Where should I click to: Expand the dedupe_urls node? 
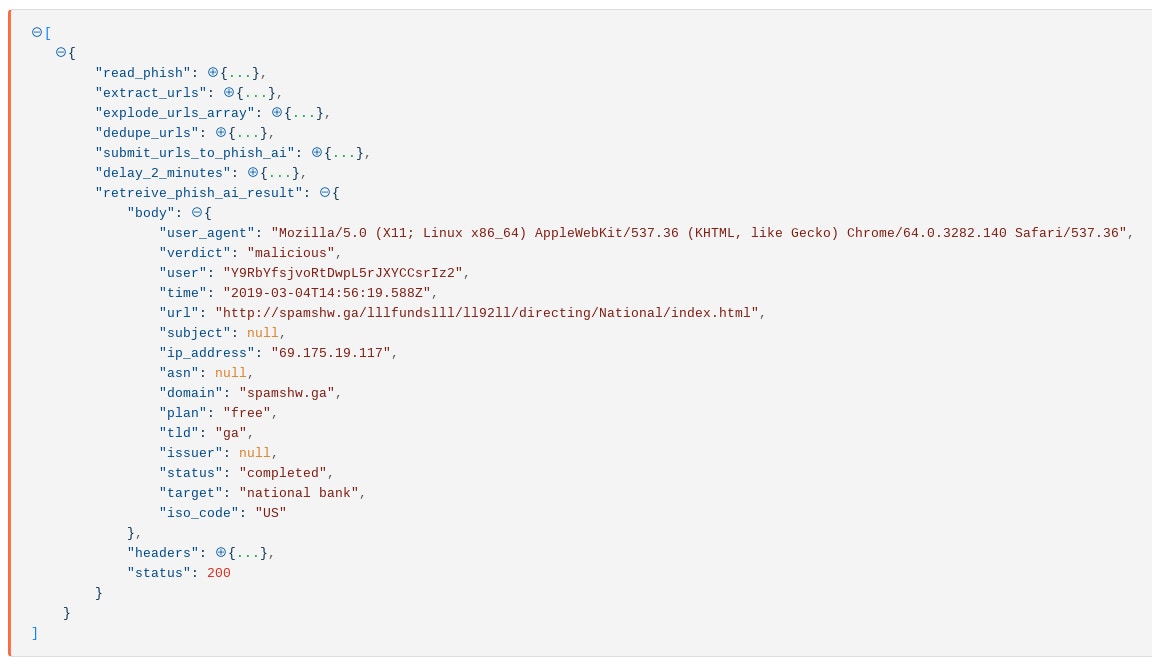coord(221,133)
